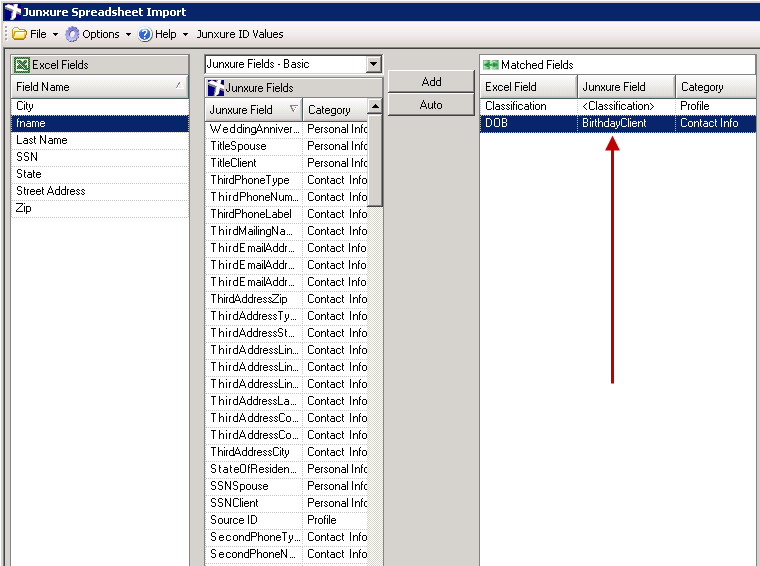The height and width of the screenshot is (566, 760).
Task: Select ThirdPhoneNum... in Junxure Fields
Action: point(286,197)
